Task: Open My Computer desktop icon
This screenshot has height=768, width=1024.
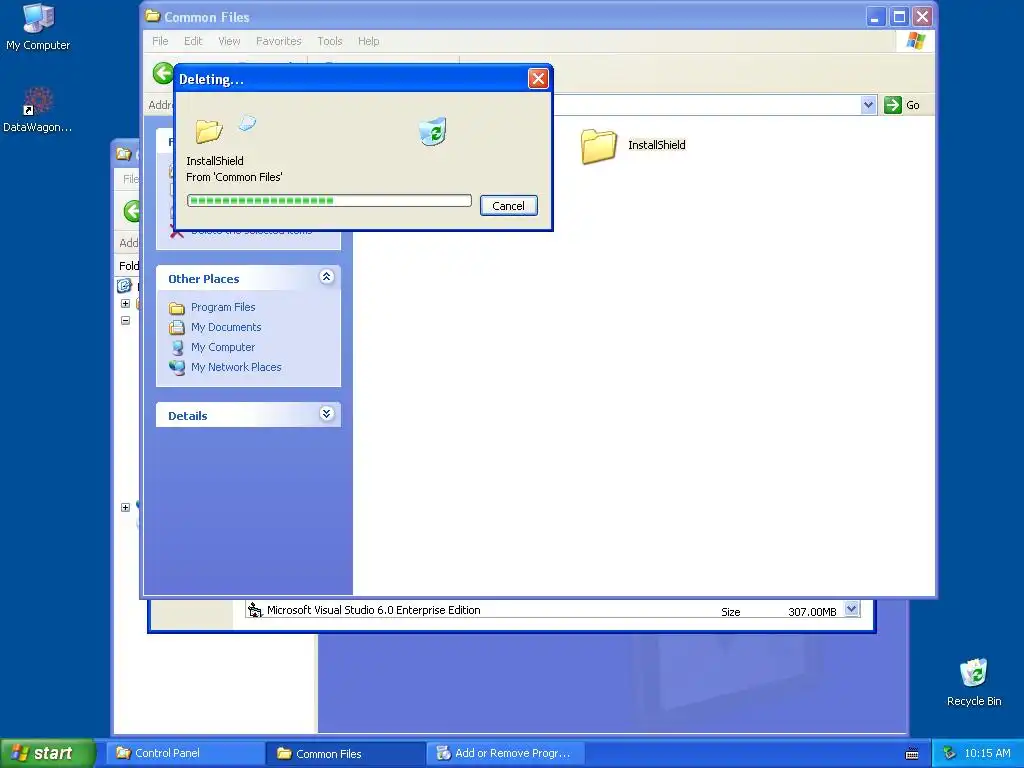Action: pyautogui.click(x=38, y=27)
